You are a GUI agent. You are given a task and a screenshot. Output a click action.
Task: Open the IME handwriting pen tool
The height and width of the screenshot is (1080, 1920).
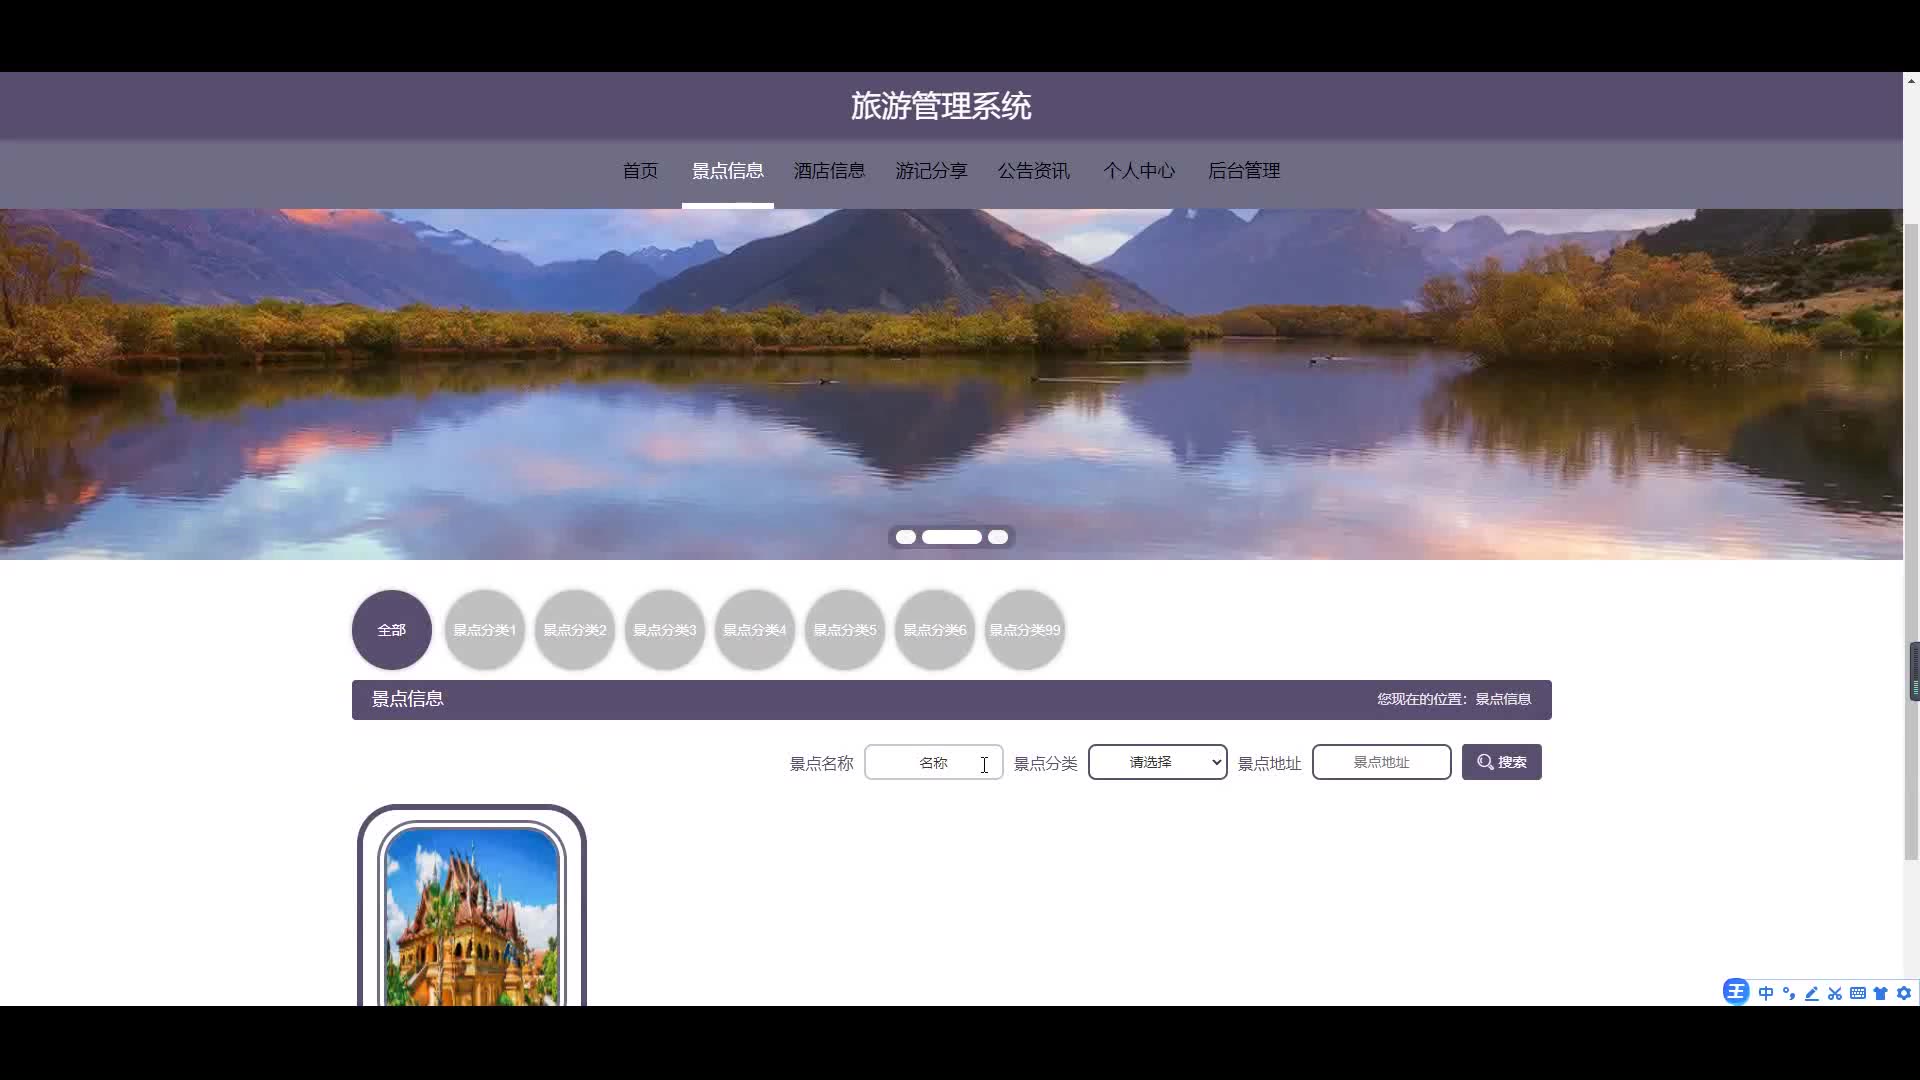click(x=1812, y=993)
